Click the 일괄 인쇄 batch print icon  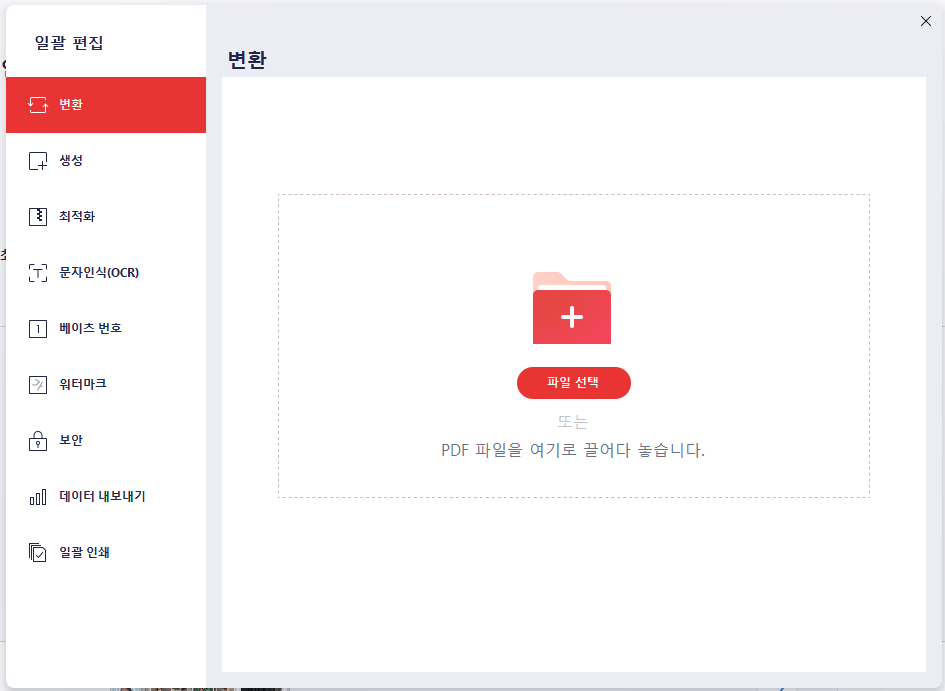click(x=38, y=552)
